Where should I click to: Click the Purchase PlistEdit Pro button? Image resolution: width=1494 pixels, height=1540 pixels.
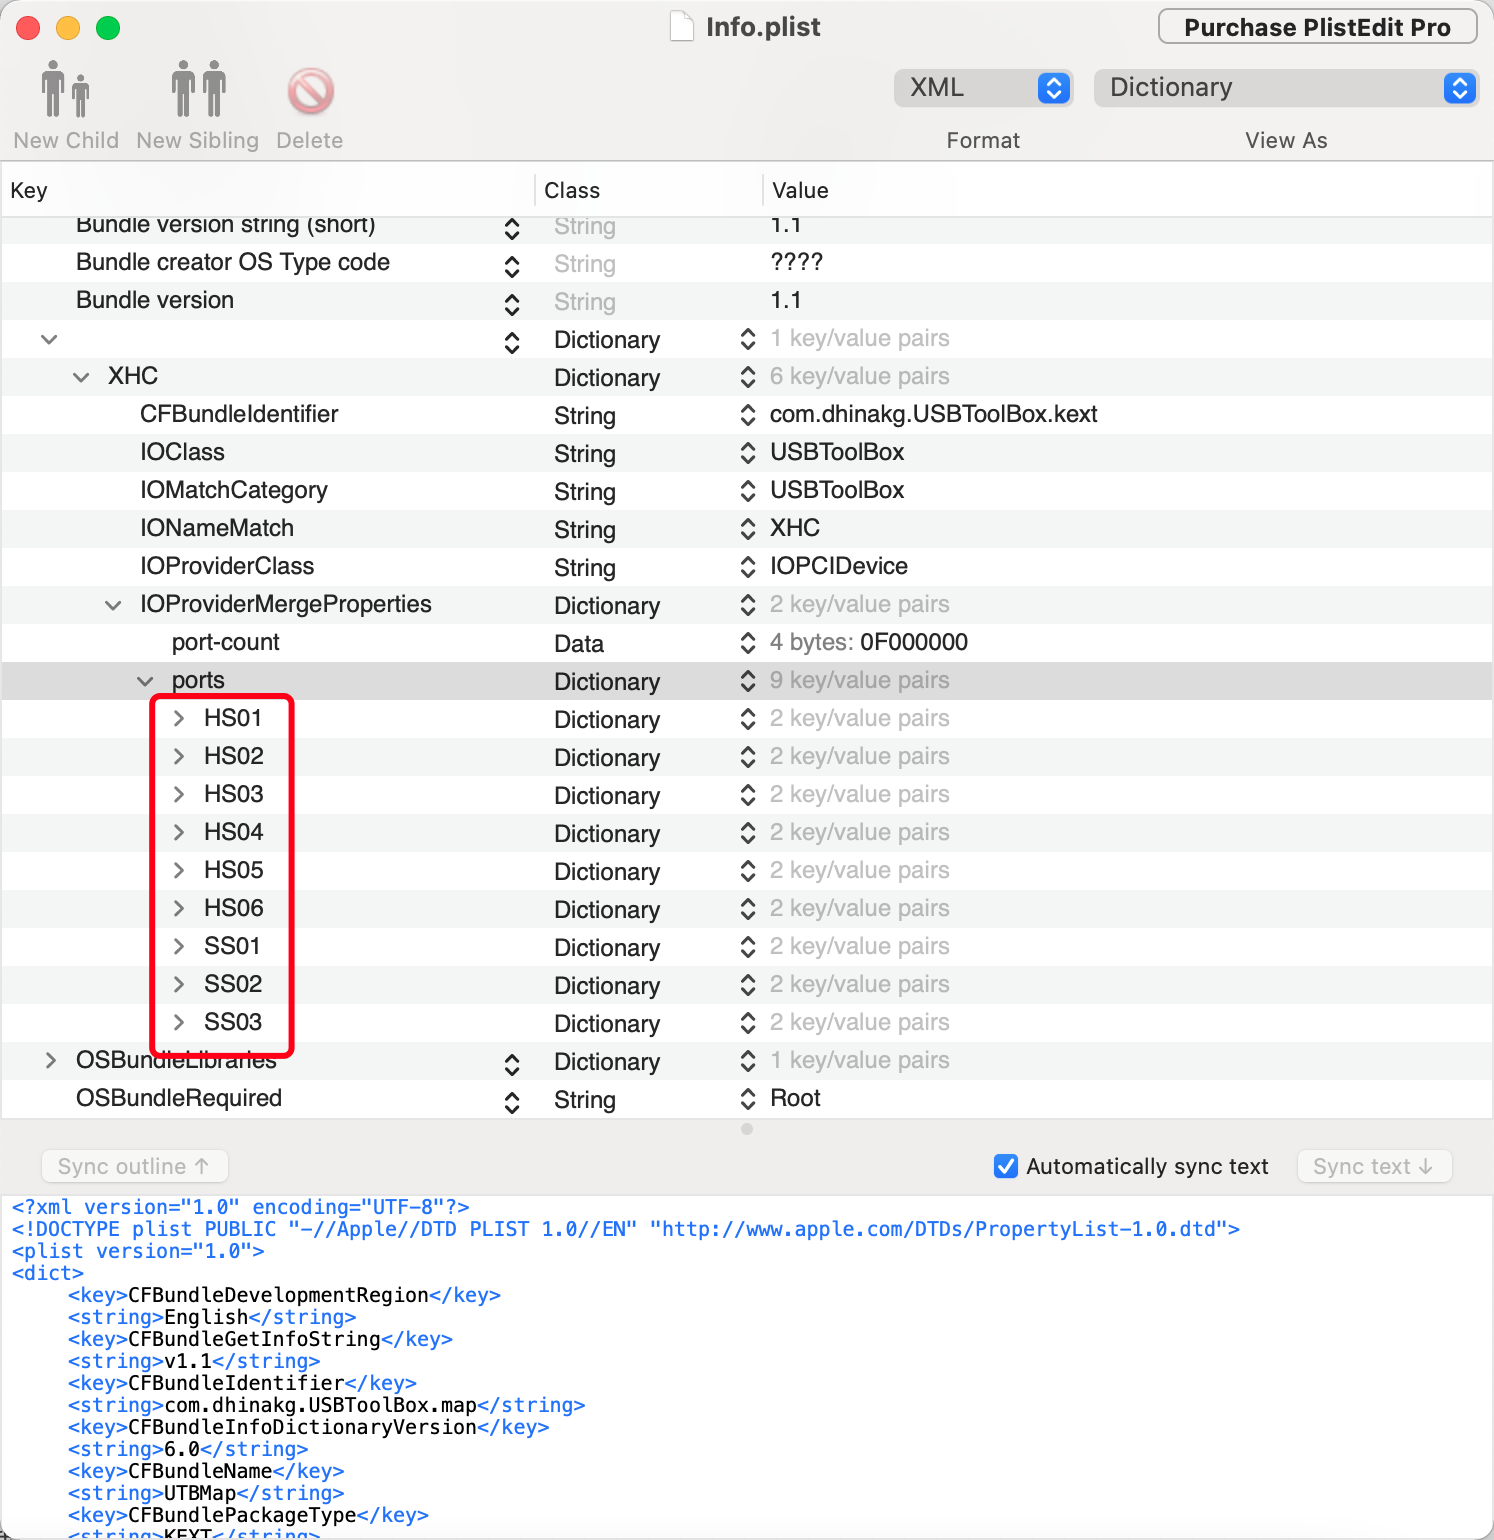click(1316, 27)
